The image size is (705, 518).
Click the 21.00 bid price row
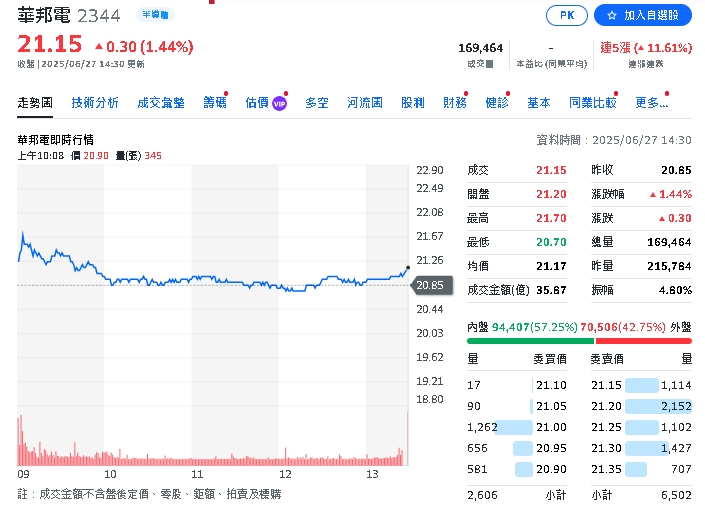point(516,427)
